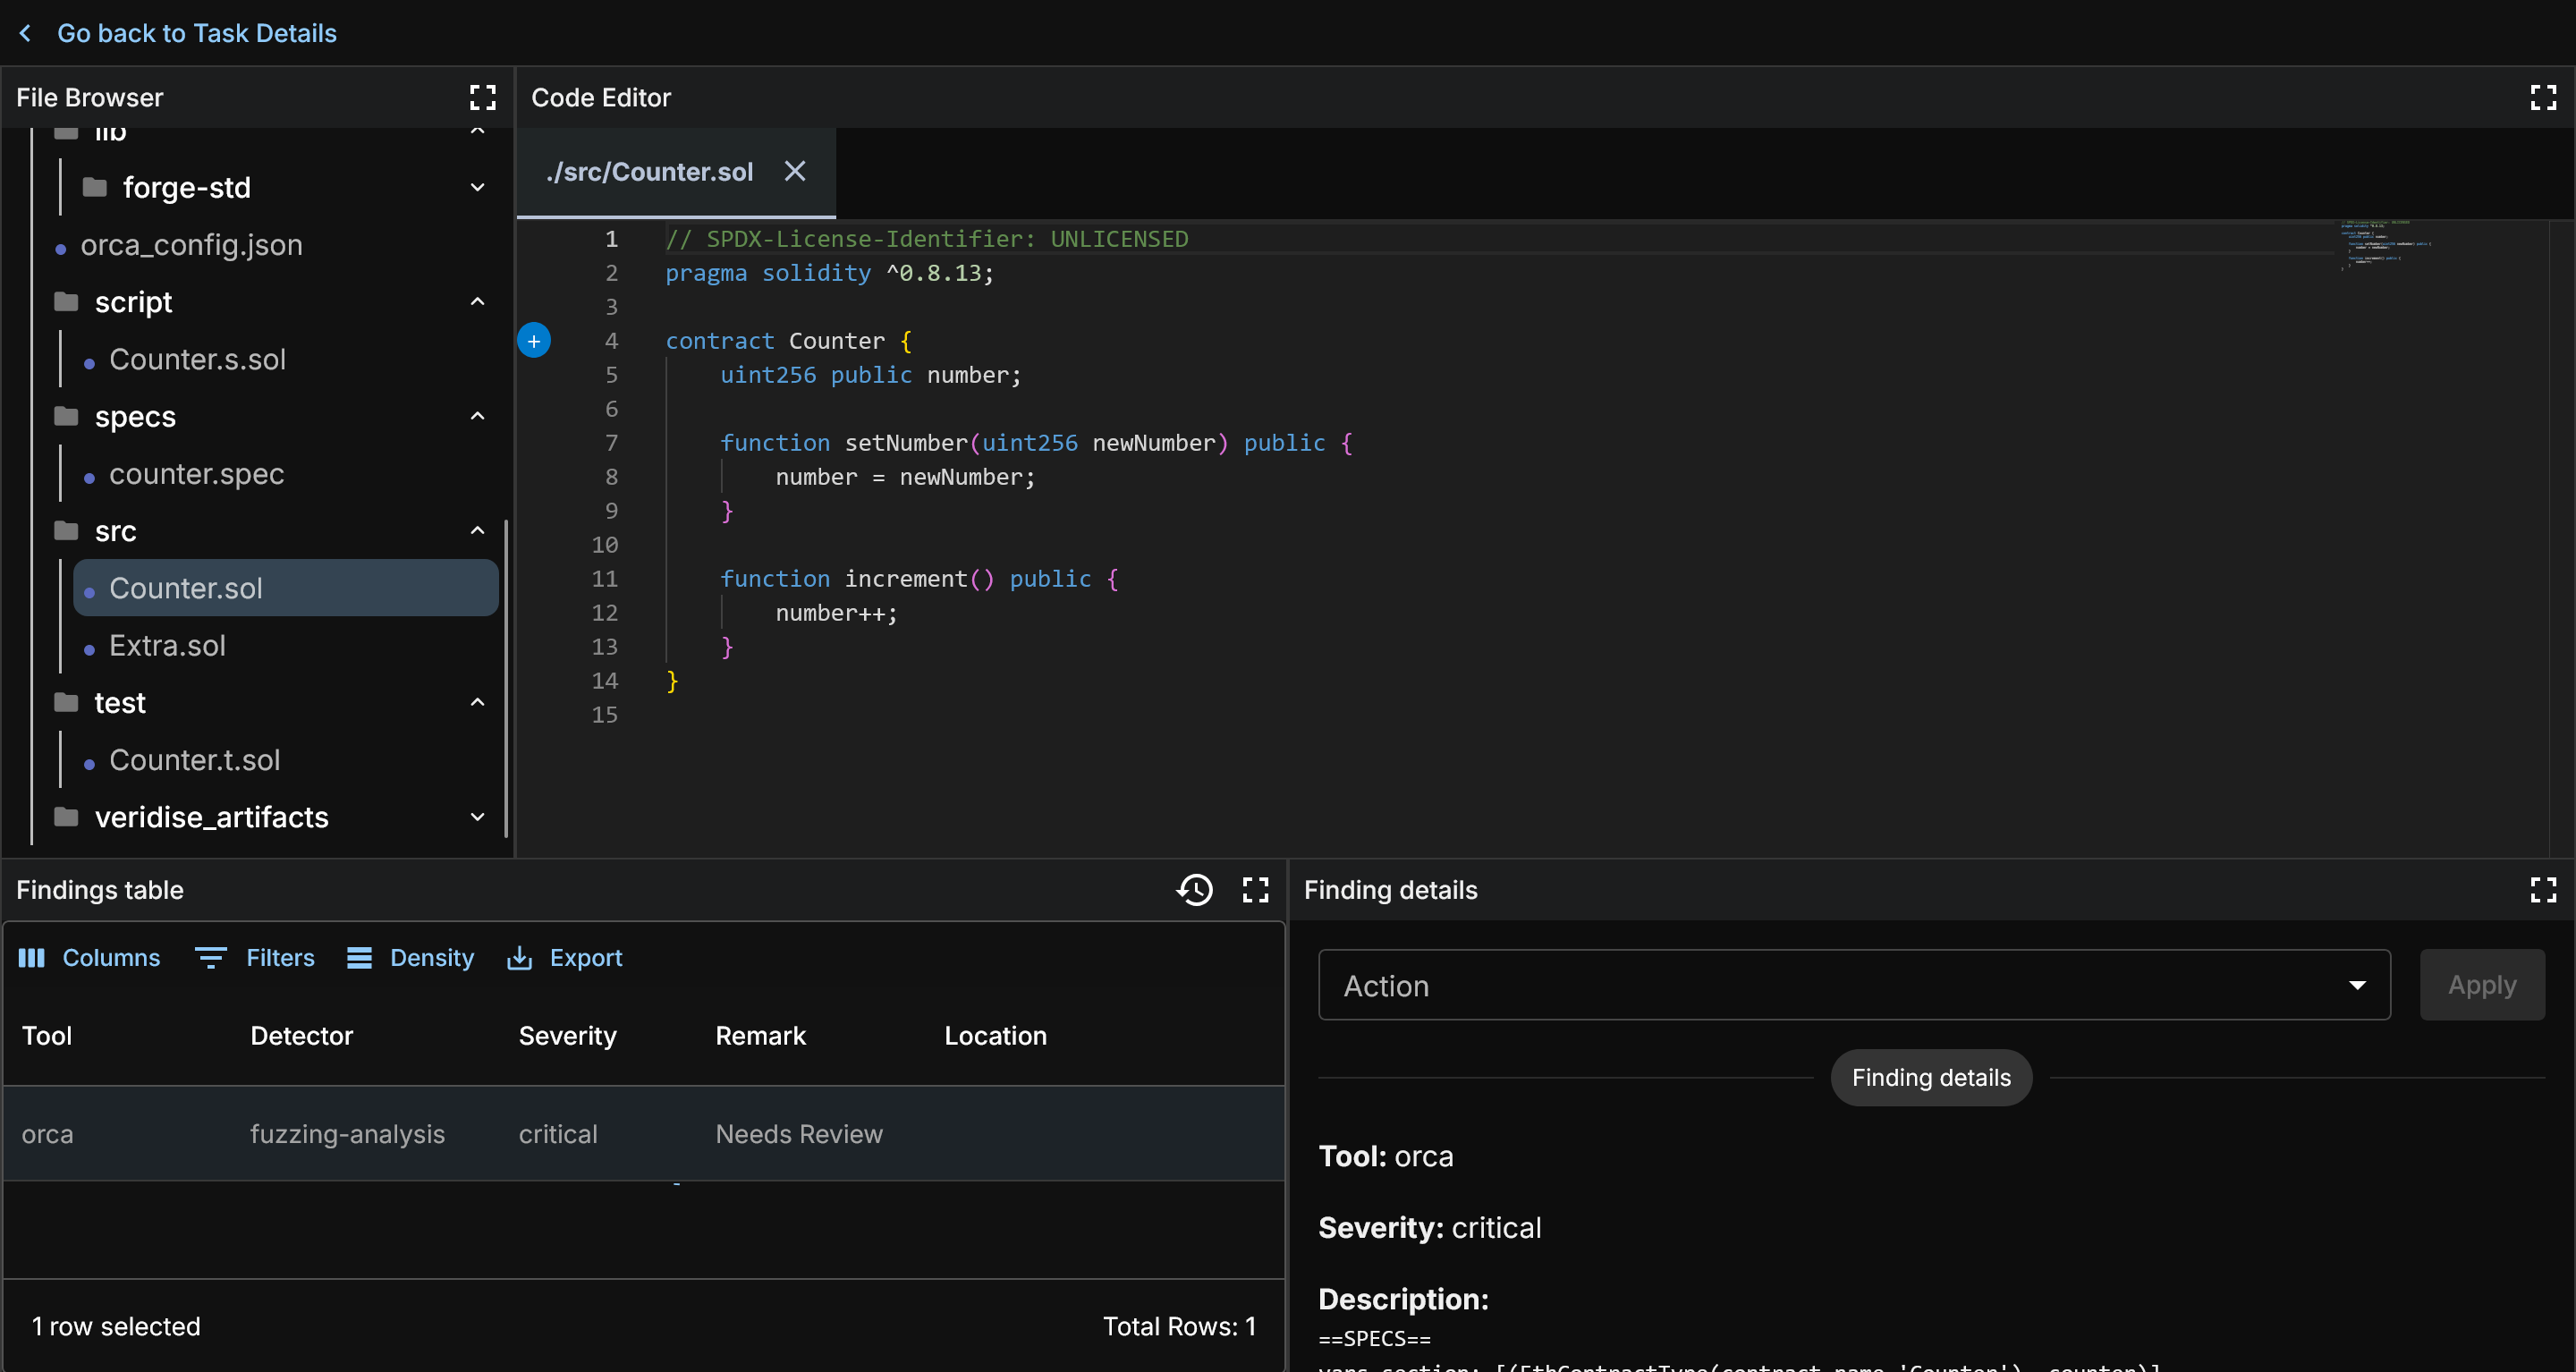Viewport: 2576px width, 1372px height.
Task: Open the Filters panel
Action: pos(255,958)
